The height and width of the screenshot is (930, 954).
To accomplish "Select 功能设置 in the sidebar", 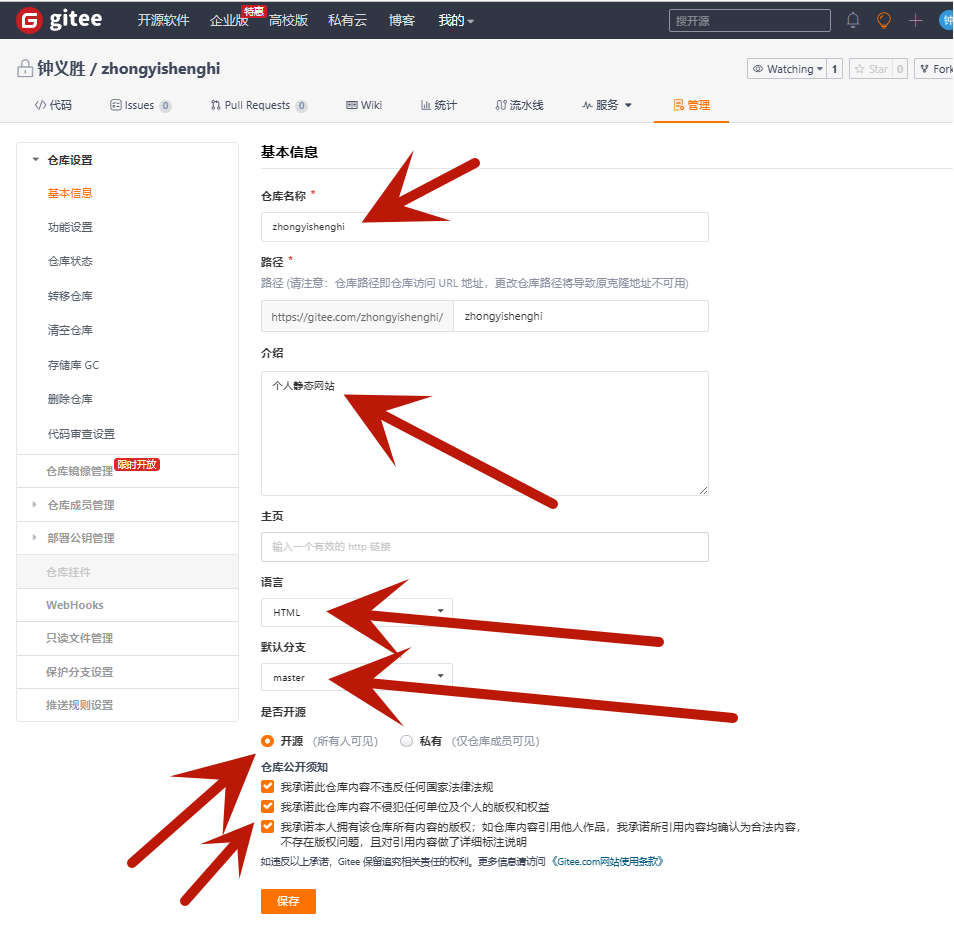I will click(x=70, y=227).
